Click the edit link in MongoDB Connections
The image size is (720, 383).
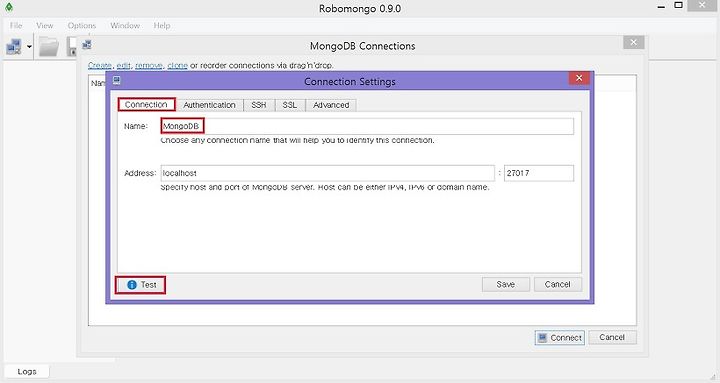point(123,65)
